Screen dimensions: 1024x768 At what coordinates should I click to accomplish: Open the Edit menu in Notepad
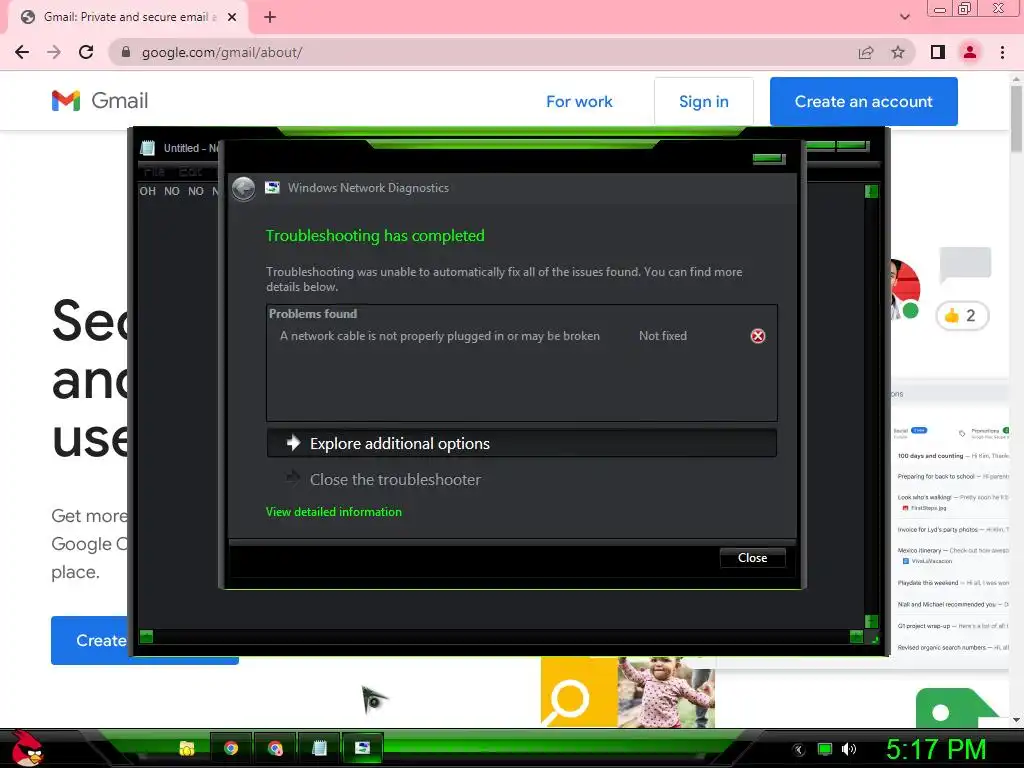[x=190, y=172]
